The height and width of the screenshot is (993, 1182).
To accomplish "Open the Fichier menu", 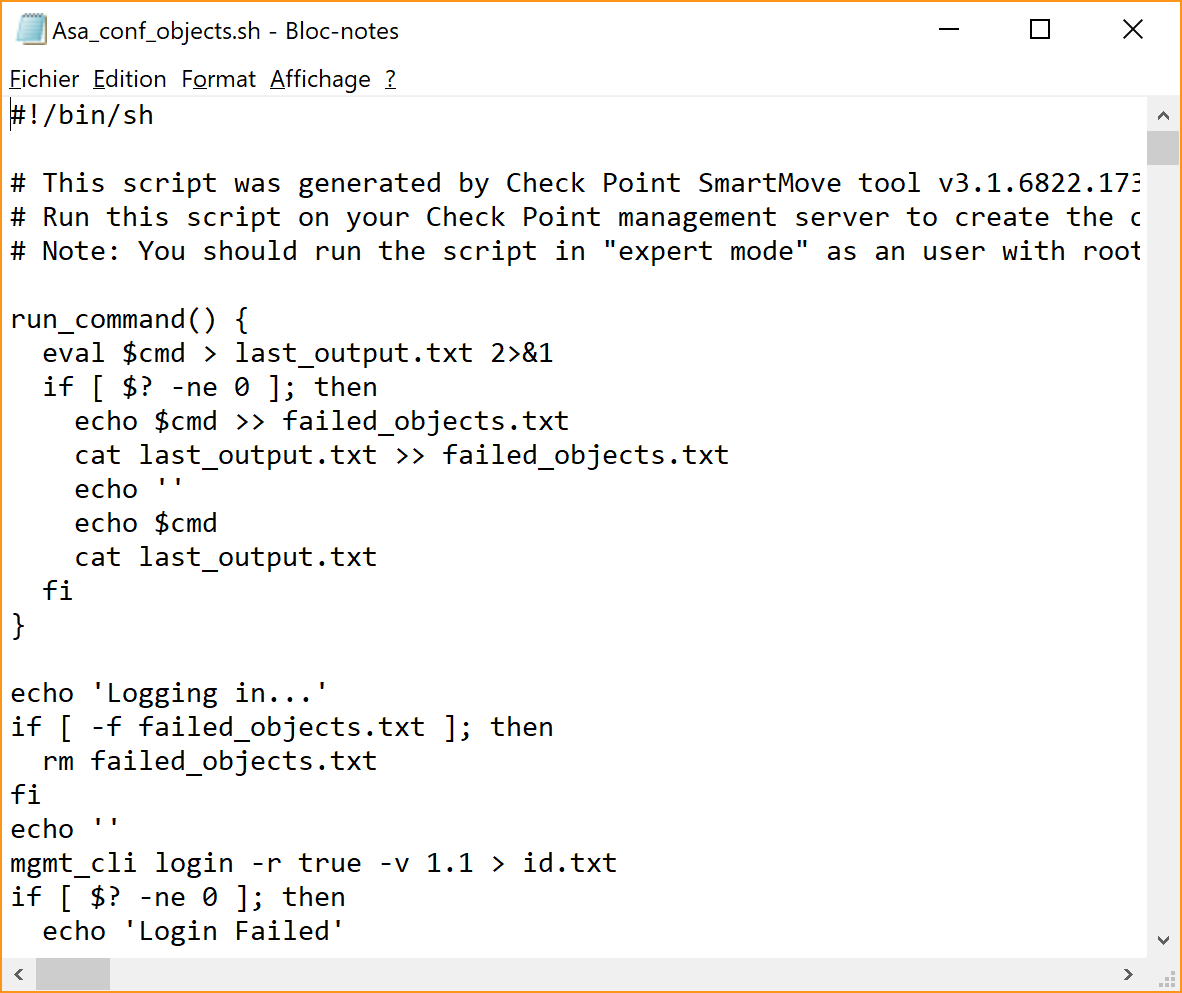I will click(44, 79).
